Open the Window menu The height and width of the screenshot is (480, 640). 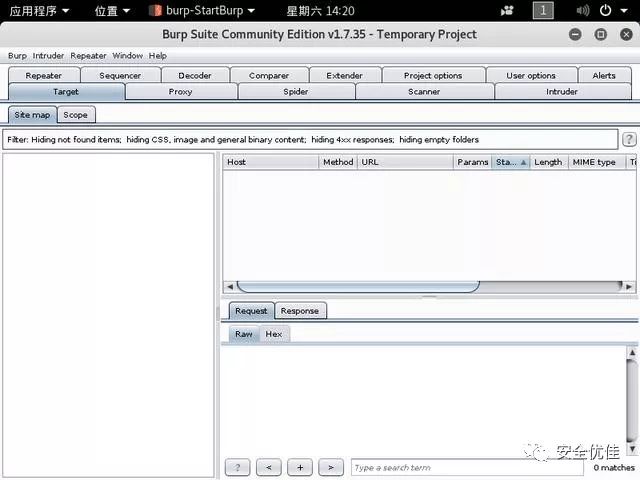(x=127, y=56)
